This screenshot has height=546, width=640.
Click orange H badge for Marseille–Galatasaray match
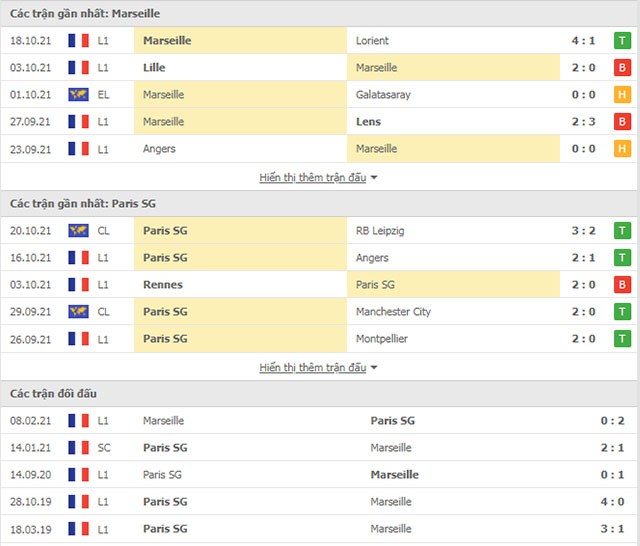(622, 95)
